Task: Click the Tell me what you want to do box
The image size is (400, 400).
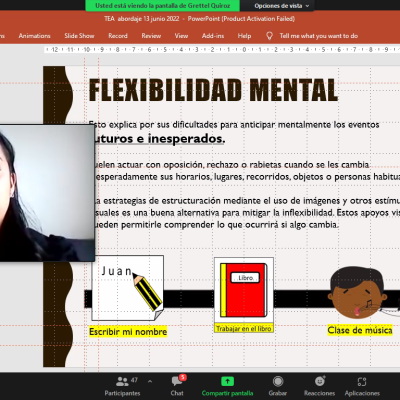Action: 319,36
